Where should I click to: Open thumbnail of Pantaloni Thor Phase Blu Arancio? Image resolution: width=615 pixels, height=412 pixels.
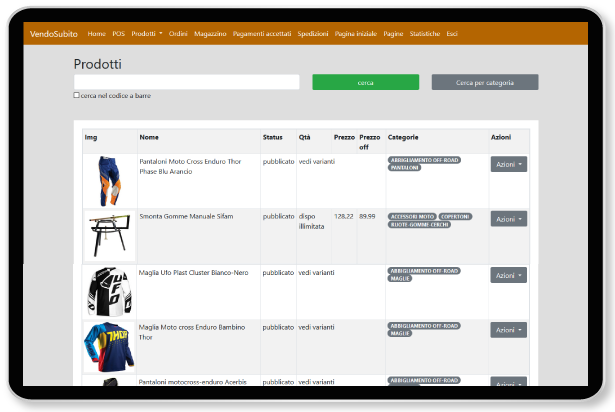point(109,181)
